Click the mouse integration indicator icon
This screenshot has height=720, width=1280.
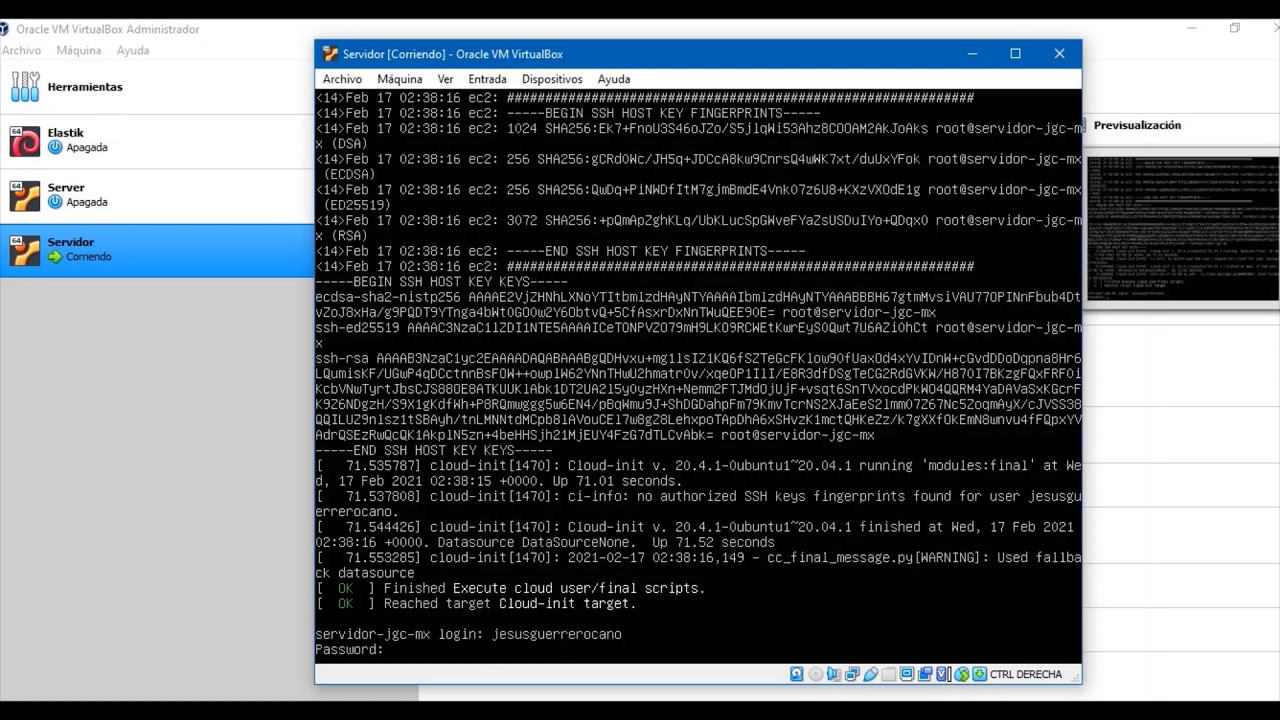(x=962, y=675)
